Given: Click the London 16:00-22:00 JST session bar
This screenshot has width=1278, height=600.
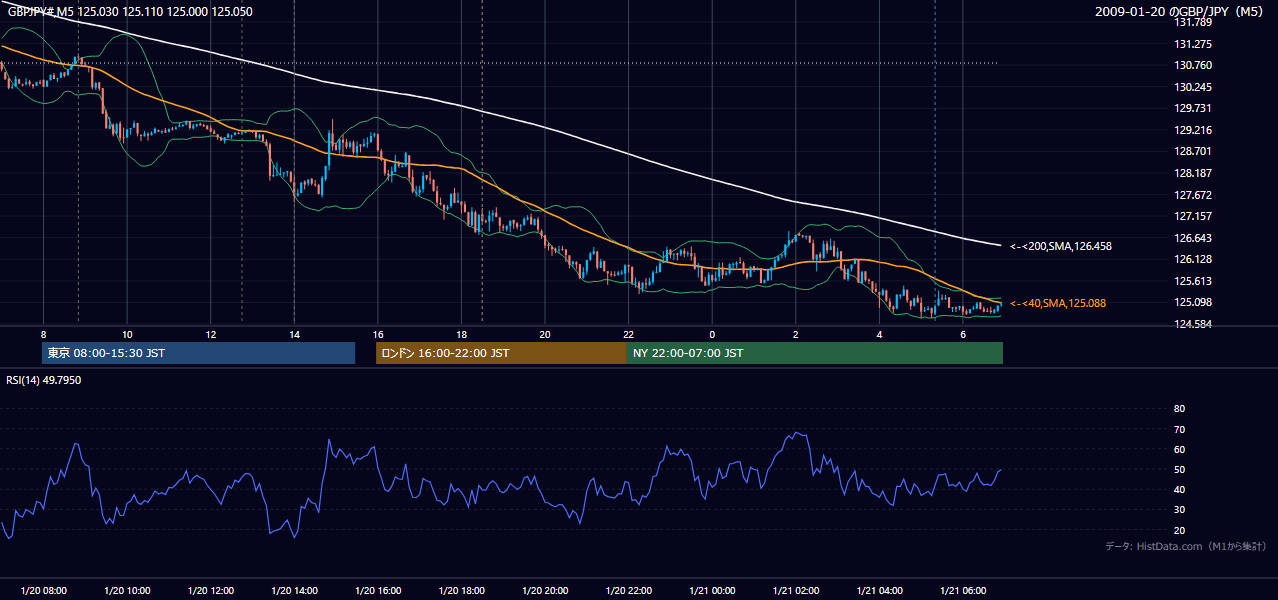Looking at the screenshot, I should tap(501, 353).
